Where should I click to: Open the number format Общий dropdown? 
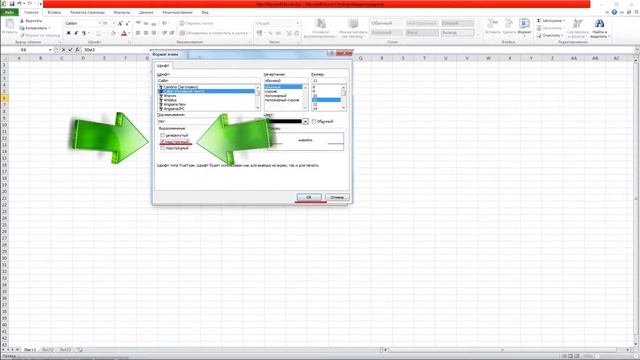click(297, 23)
